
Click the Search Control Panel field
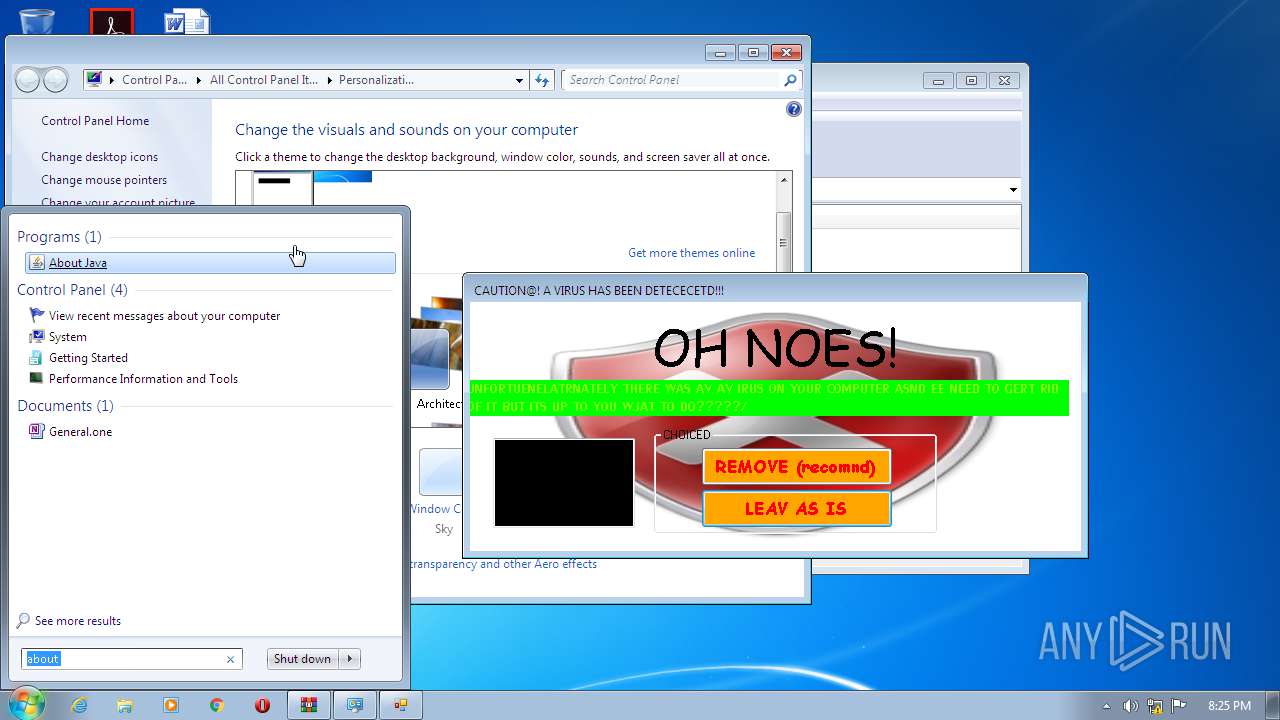672,80
